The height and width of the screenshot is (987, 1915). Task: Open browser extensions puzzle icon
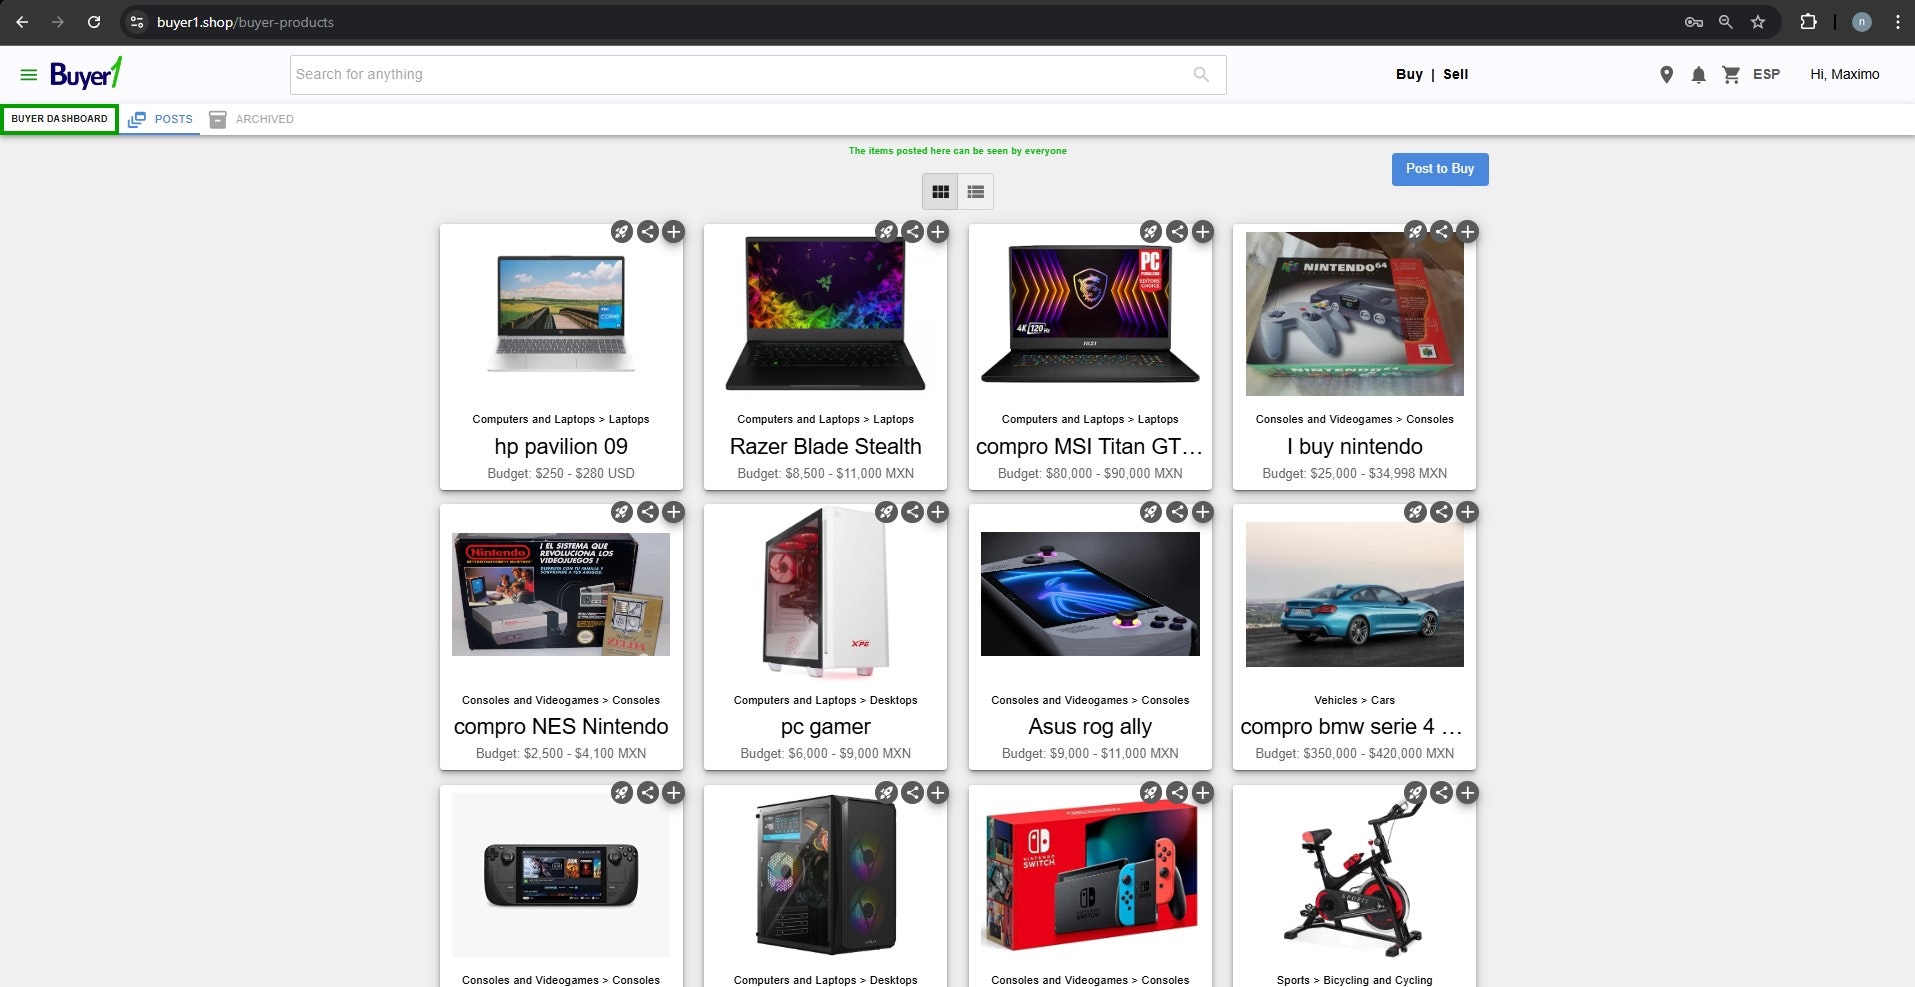[1808, 22]
